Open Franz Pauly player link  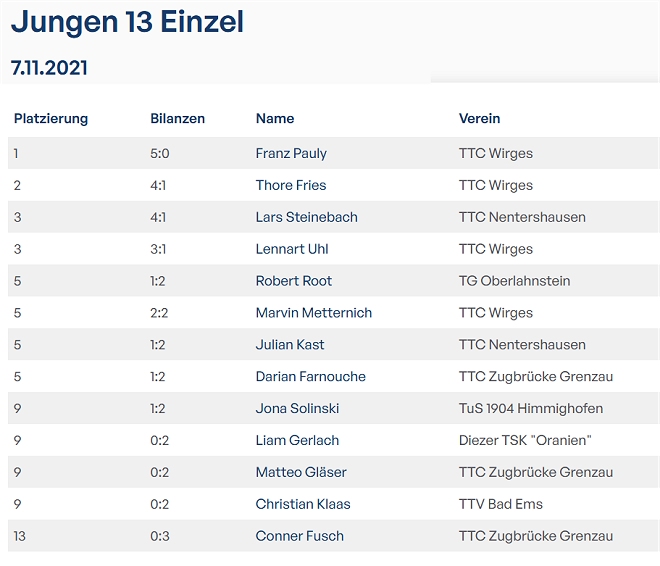tap(291, 153)
